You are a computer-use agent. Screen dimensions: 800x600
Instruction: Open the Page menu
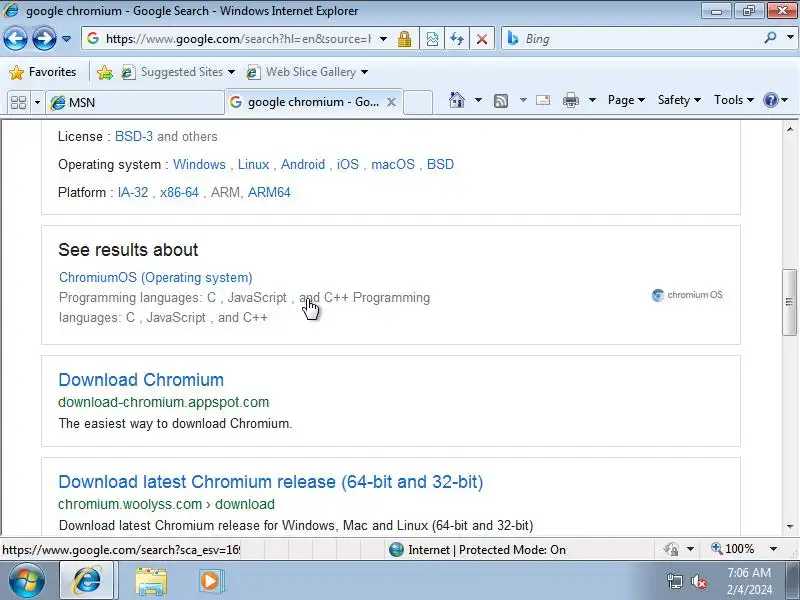626,100
